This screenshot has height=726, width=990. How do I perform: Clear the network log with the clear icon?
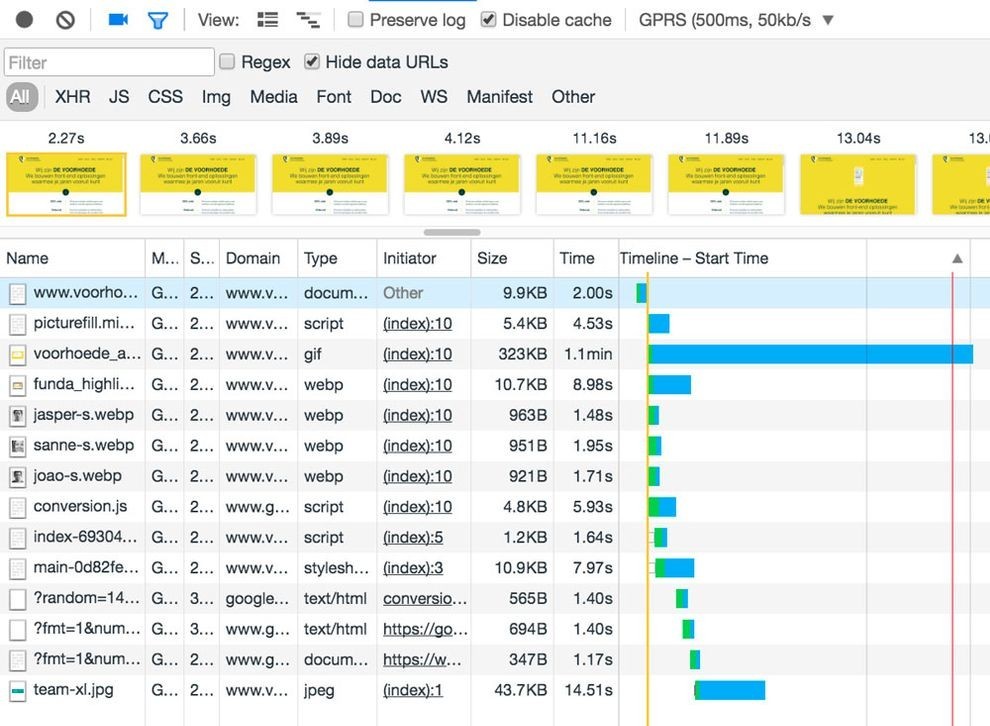(65, 20)
